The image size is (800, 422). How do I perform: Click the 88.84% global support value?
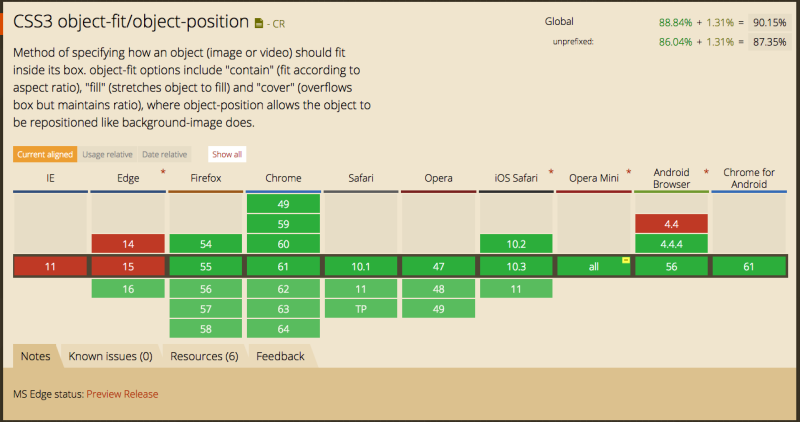(x=675, y=22)
